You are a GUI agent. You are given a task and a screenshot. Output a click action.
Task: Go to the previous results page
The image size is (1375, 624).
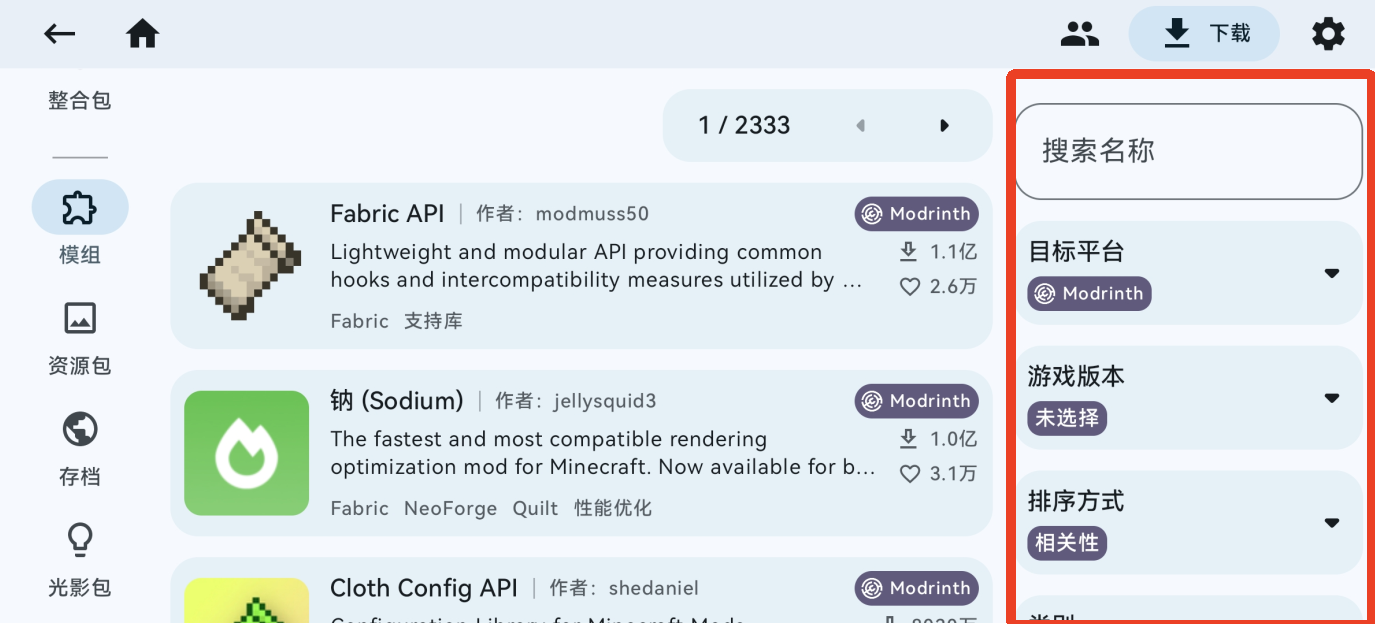click(x=860, y=125)
